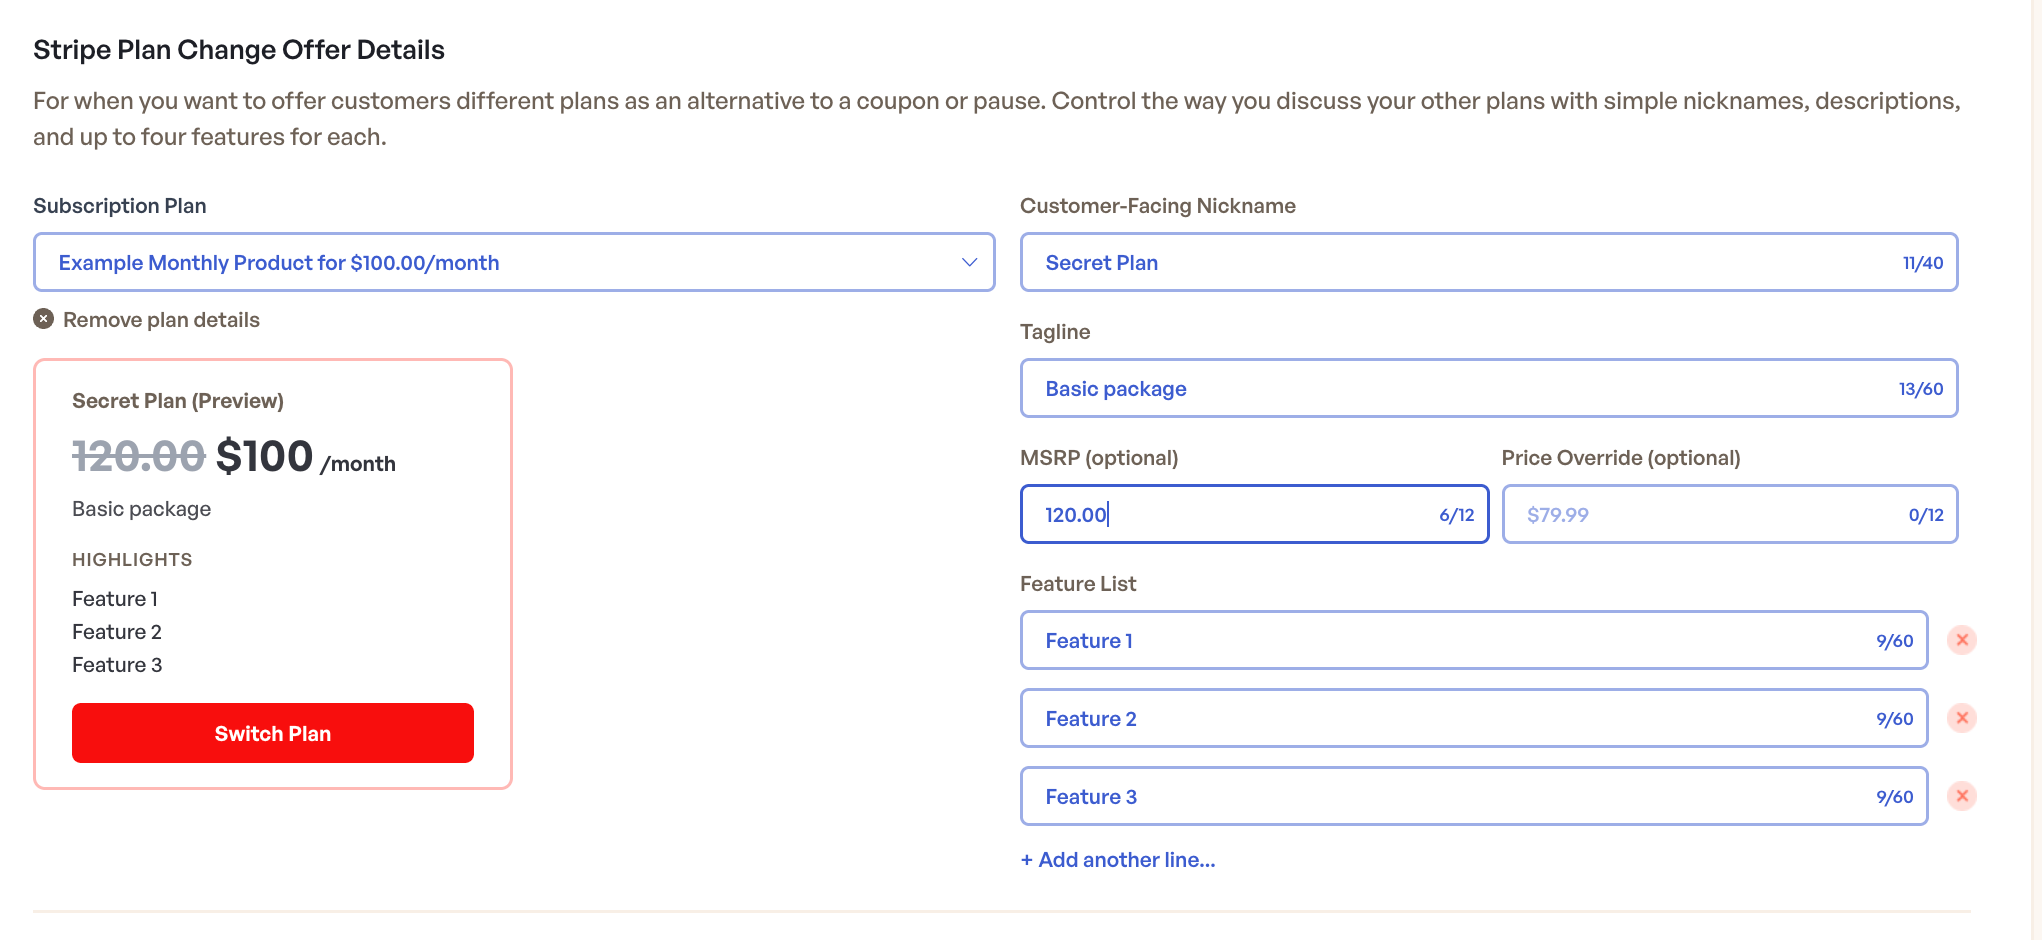Click into the Tagline input

(x=1460, y=388)
